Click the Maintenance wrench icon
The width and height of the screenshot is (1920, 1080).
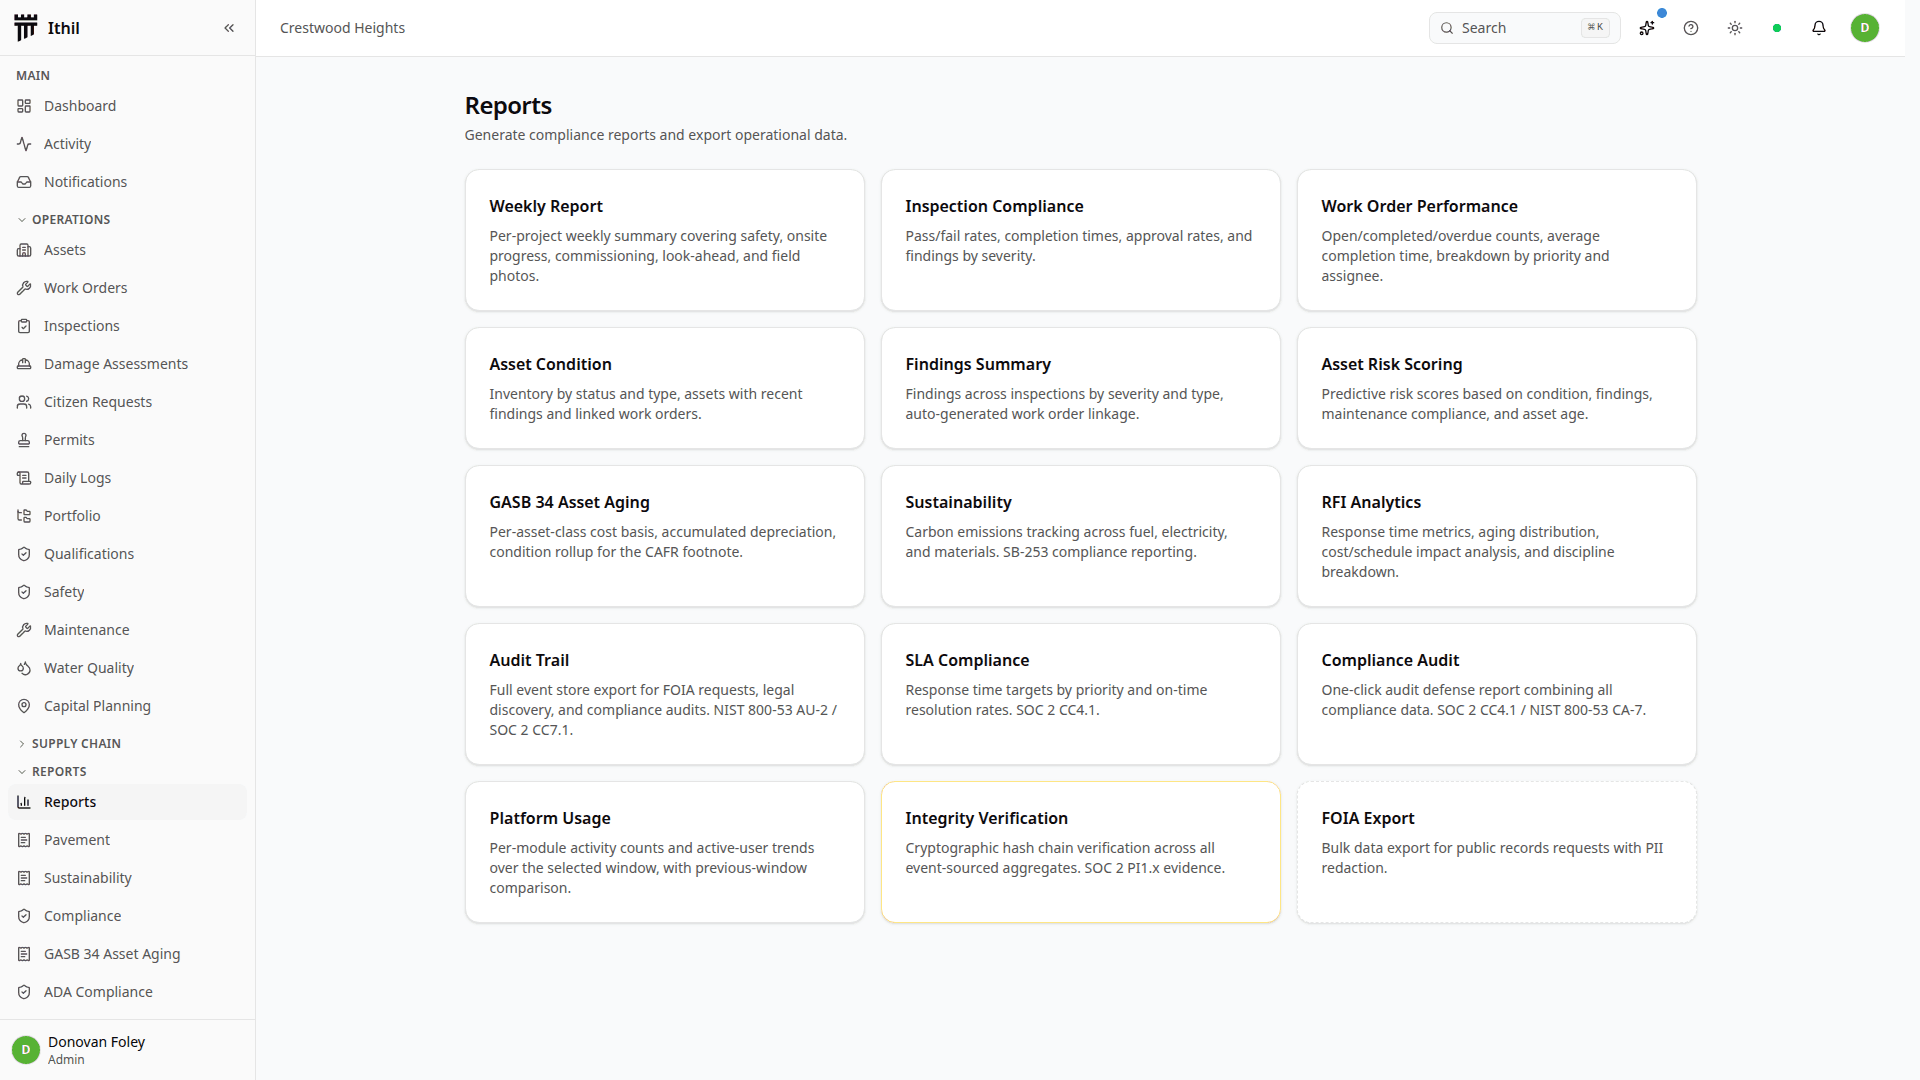[24, 630]
